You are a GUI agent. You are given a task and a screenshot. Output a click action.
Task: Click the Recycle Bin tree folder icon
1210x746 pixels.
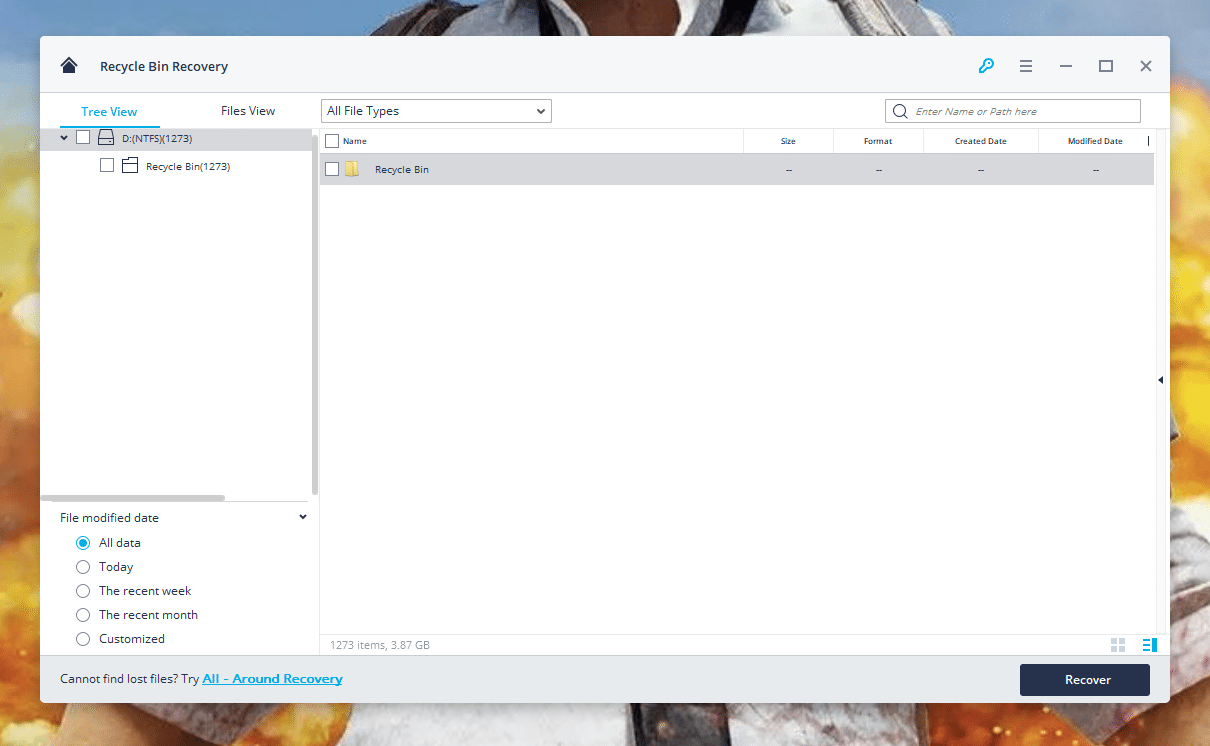point(130,166)
